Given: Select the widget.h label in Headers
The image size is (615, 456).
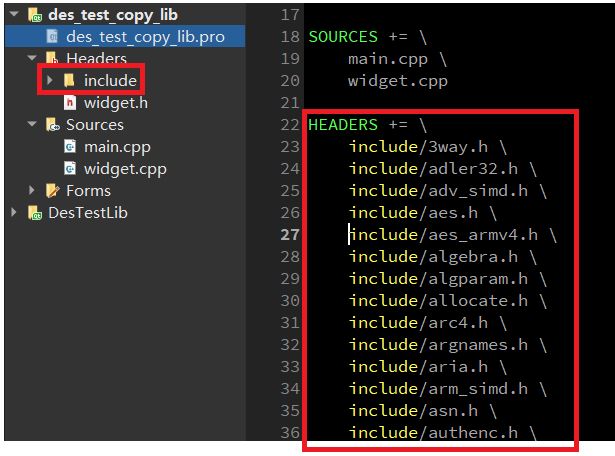Looking at the screenshot, I should click(116, 102).
